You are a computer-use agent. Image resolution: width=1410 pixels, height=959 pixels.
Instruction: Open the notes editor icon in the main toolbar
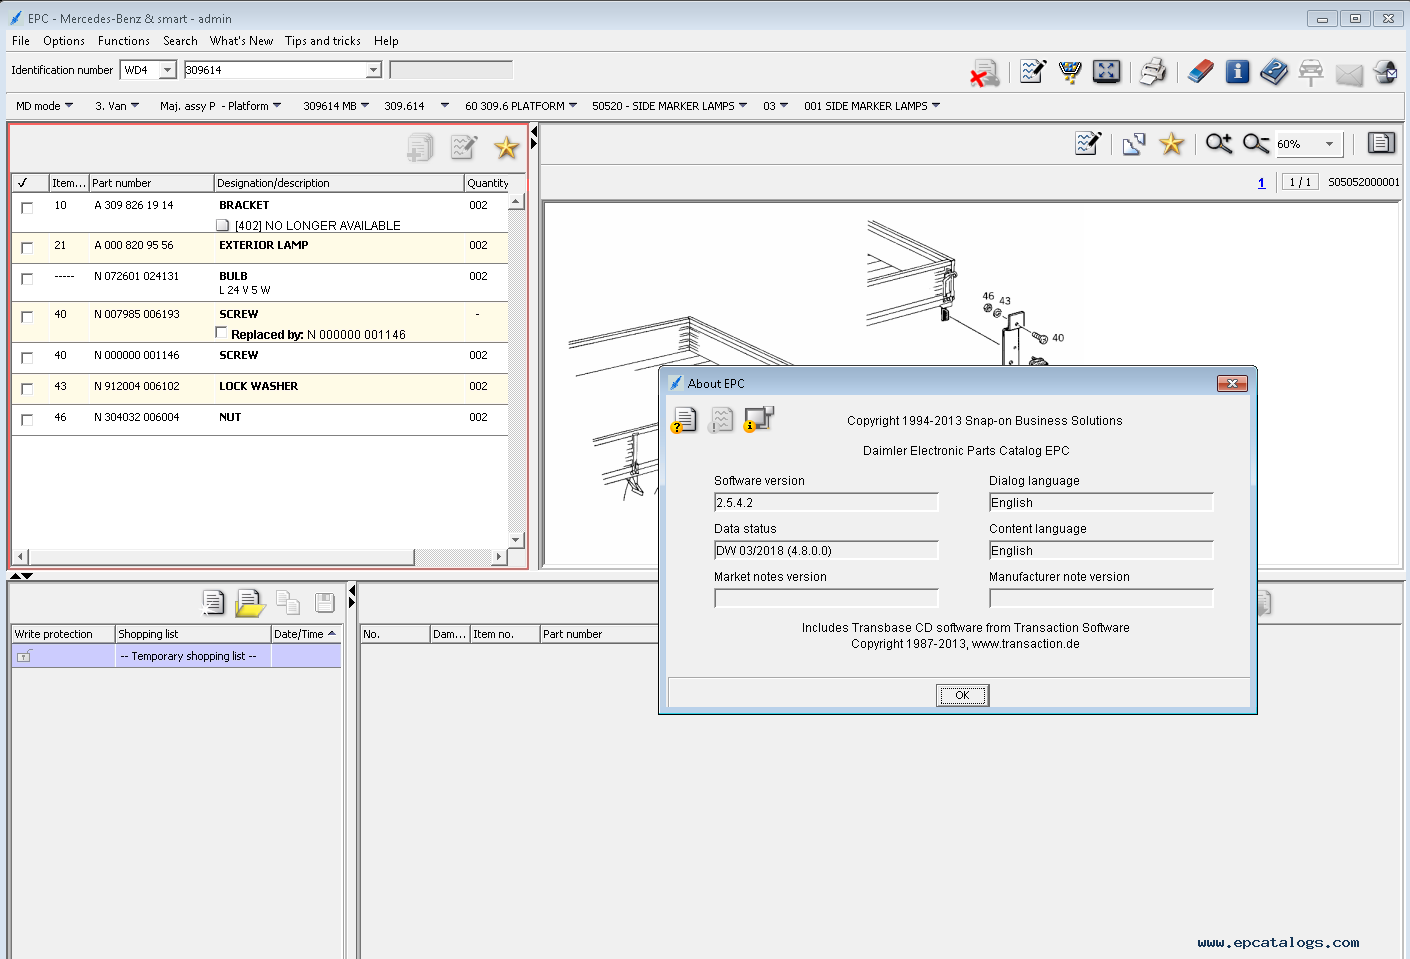pyautogui.click(x=1033, y=72)
